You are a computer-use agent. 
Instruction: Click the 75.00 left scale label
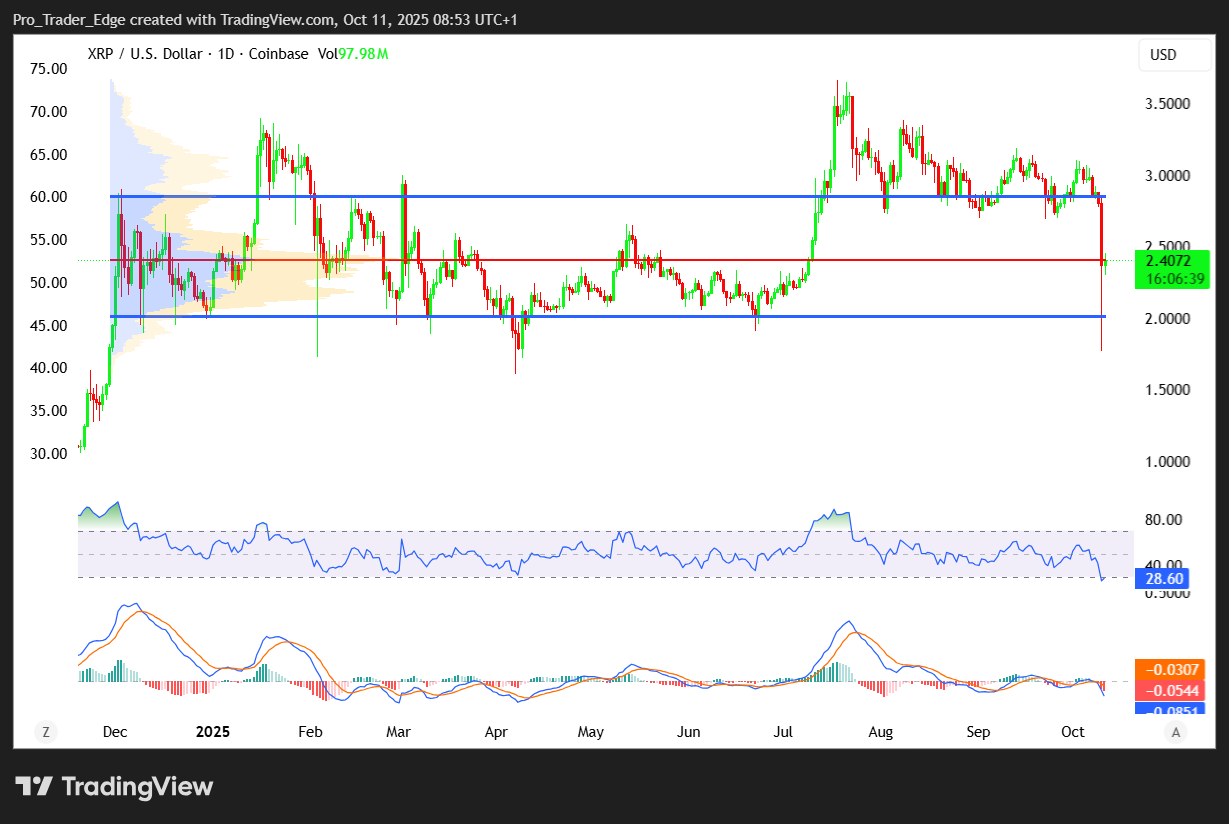(x=48, y=69)
